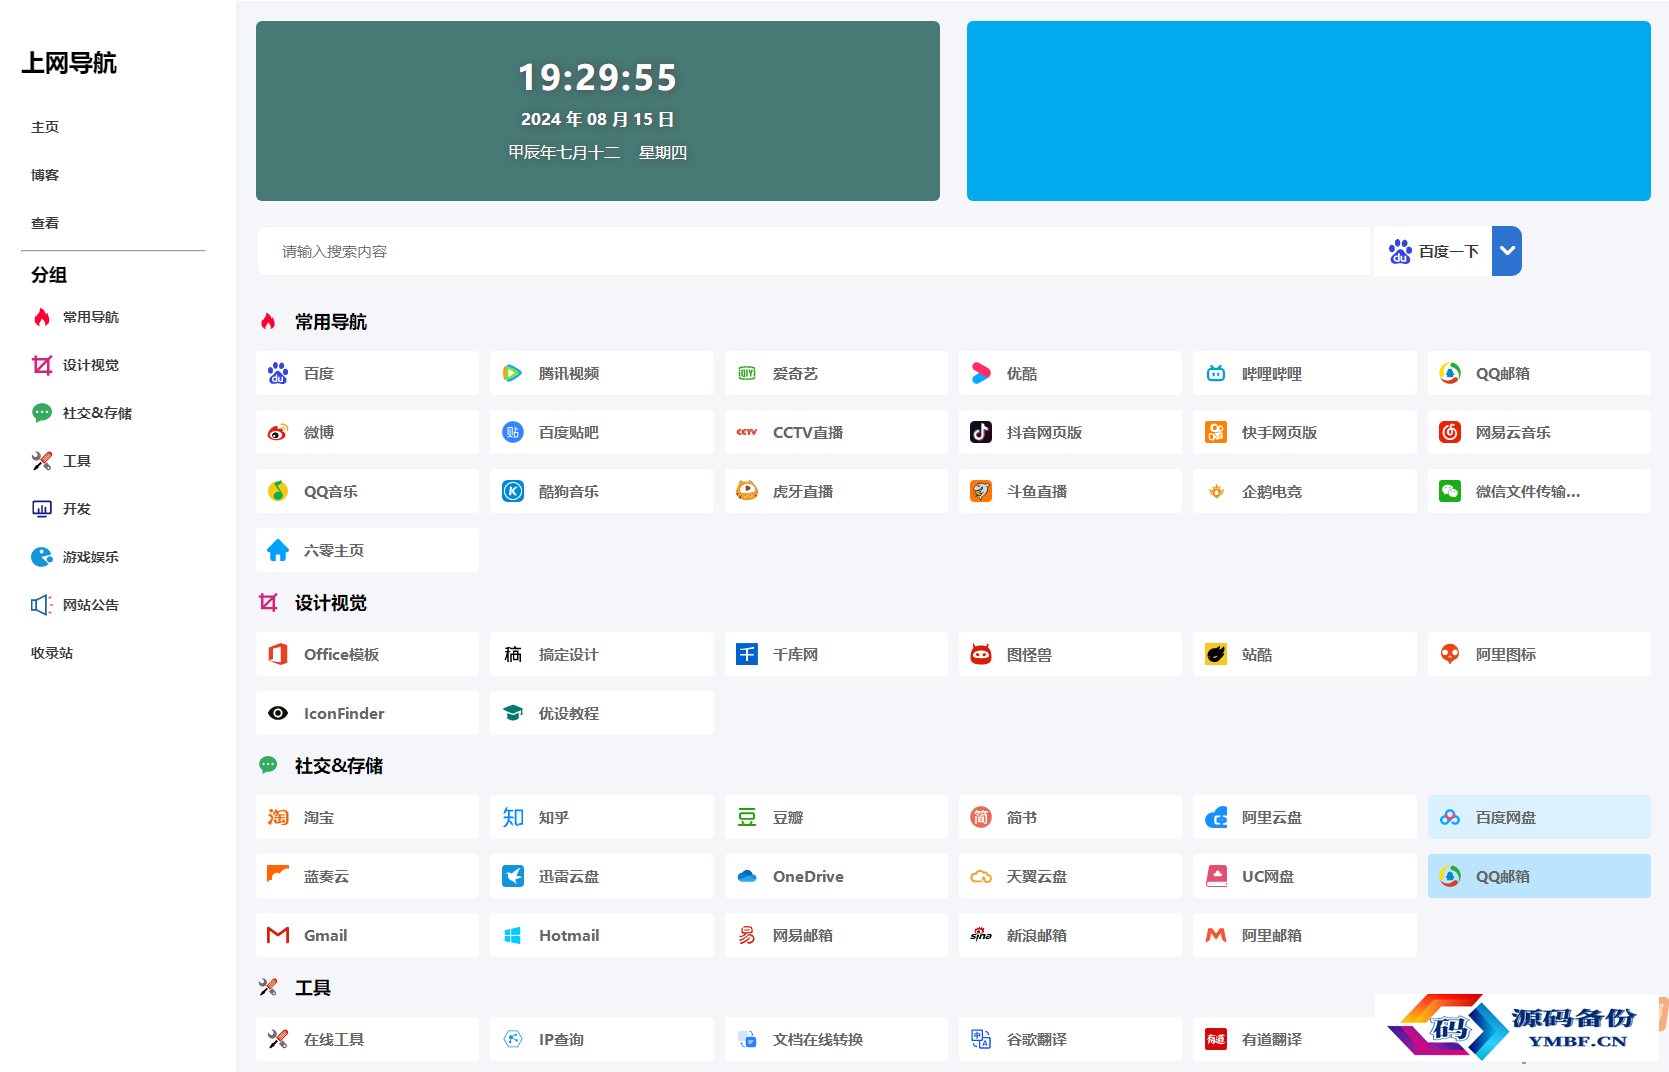Click the 腾讯视频 play icon
Screen dimensions: 1669x1072
click(512, 373)
